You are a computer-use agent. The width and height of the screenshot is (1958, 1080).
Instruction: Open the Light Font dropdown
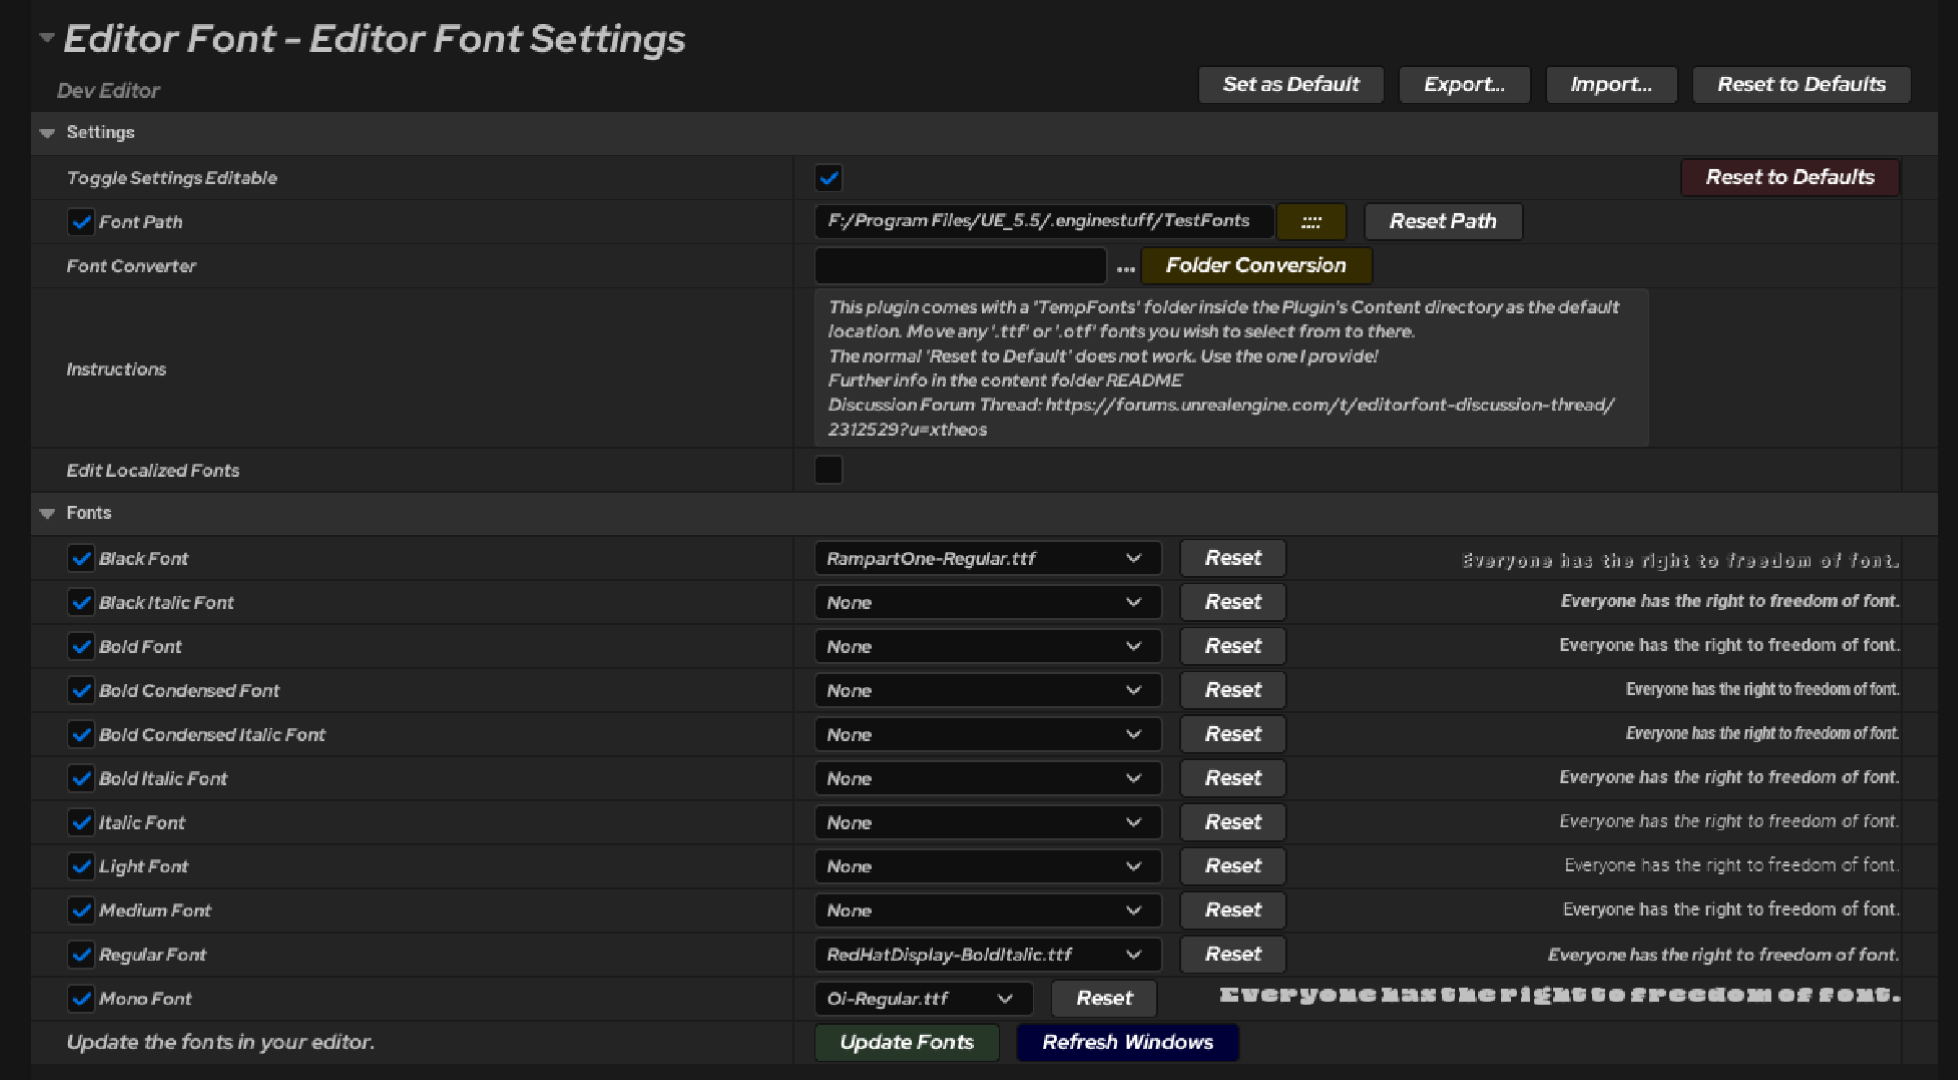[987, 866]
